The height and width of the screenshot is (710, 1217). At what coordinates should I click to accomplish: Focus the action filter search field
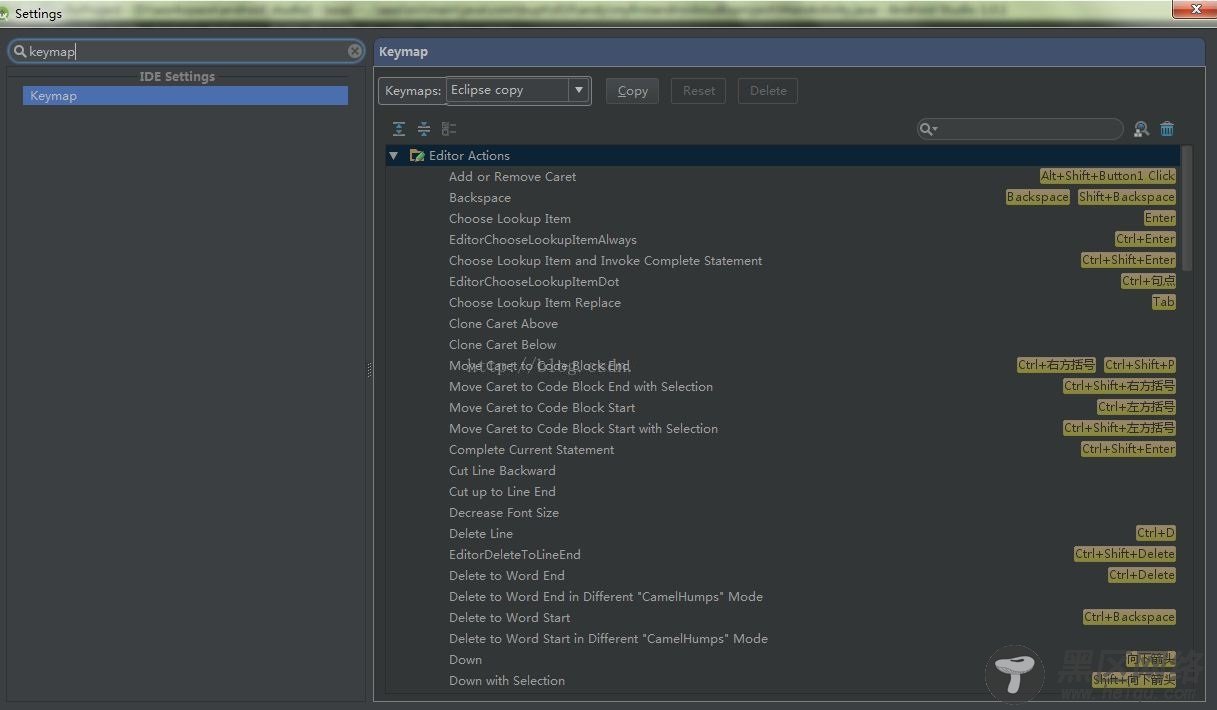click(1020, 129)
